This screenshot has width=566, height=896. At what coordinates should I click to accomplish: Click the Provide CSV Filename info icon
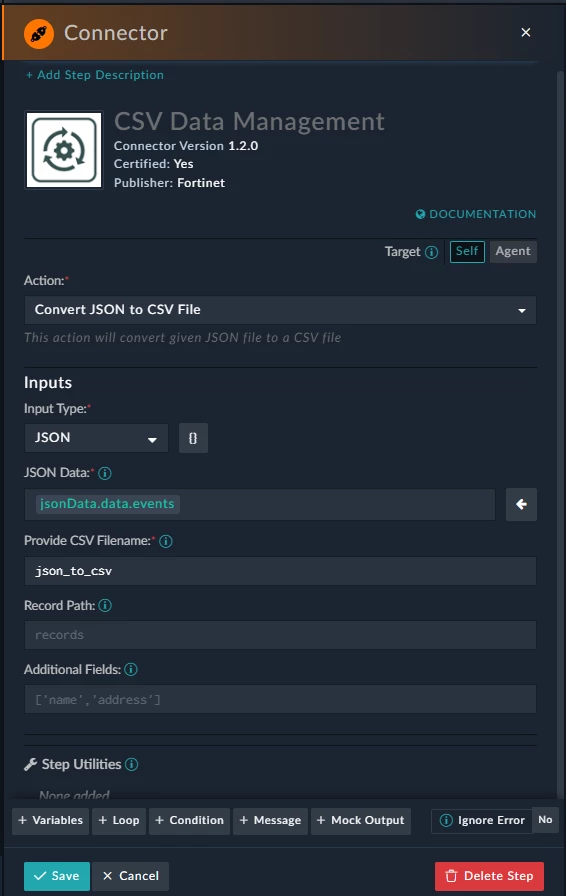(x=166, y=541)
